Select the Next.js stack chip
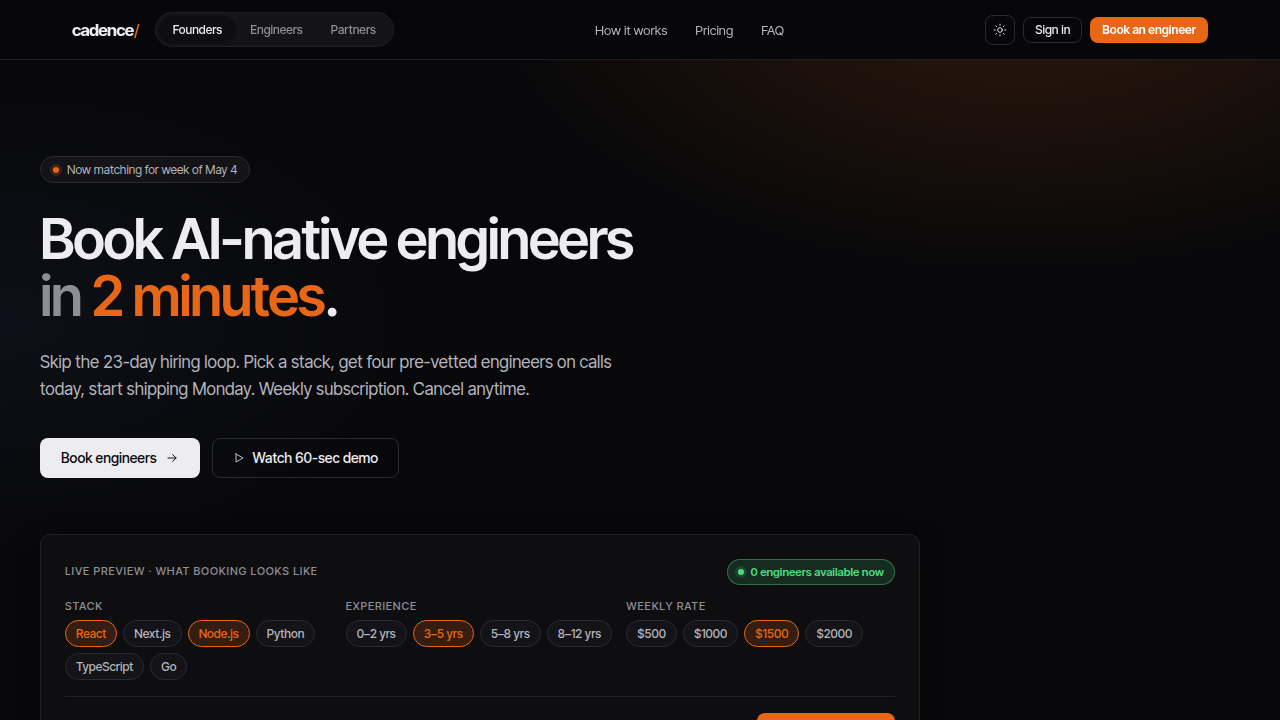The image size is (1280, 720). pos(152,634)
